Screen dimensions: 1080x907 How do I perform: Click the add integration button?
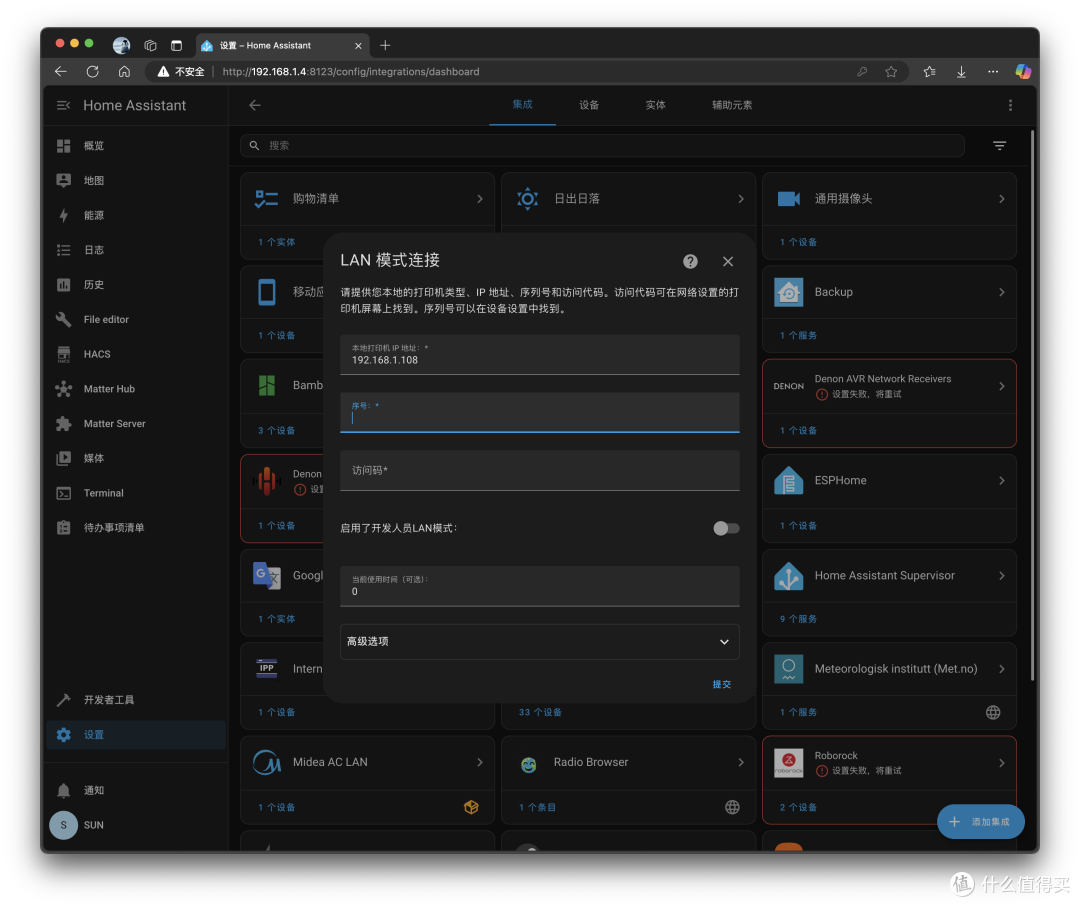coord(980,822)
